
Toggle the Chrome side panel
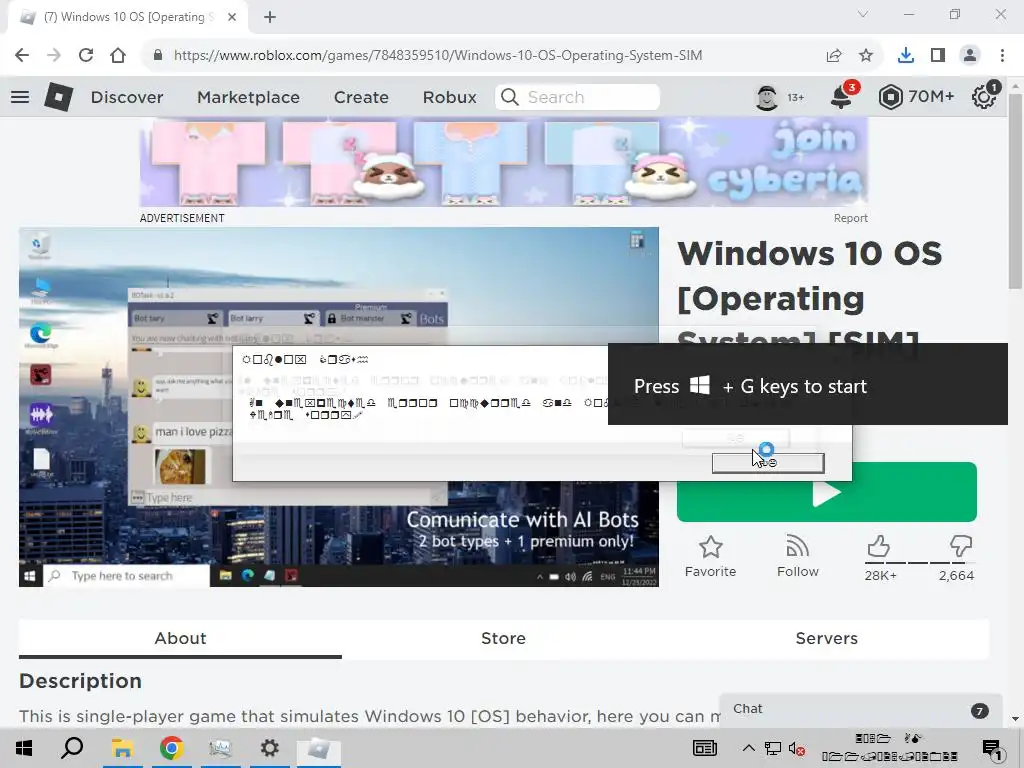[938, 56]
